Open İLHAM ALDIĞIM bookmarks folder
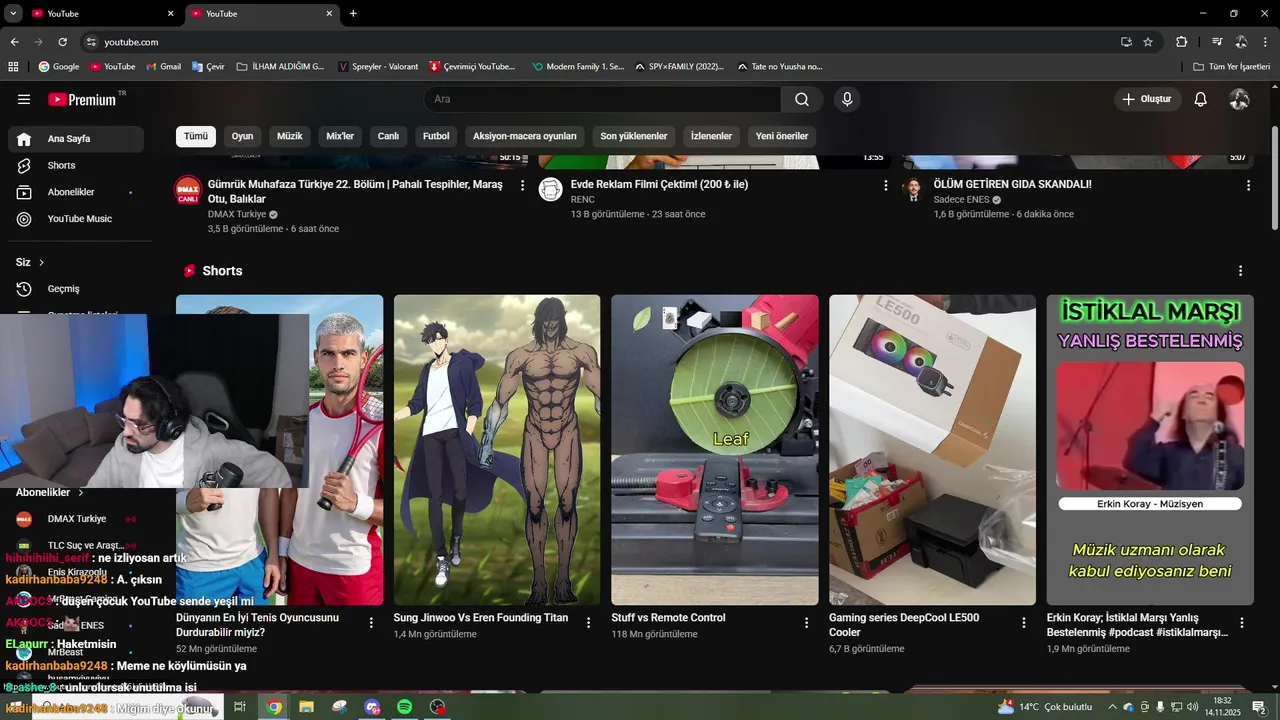 280,67
